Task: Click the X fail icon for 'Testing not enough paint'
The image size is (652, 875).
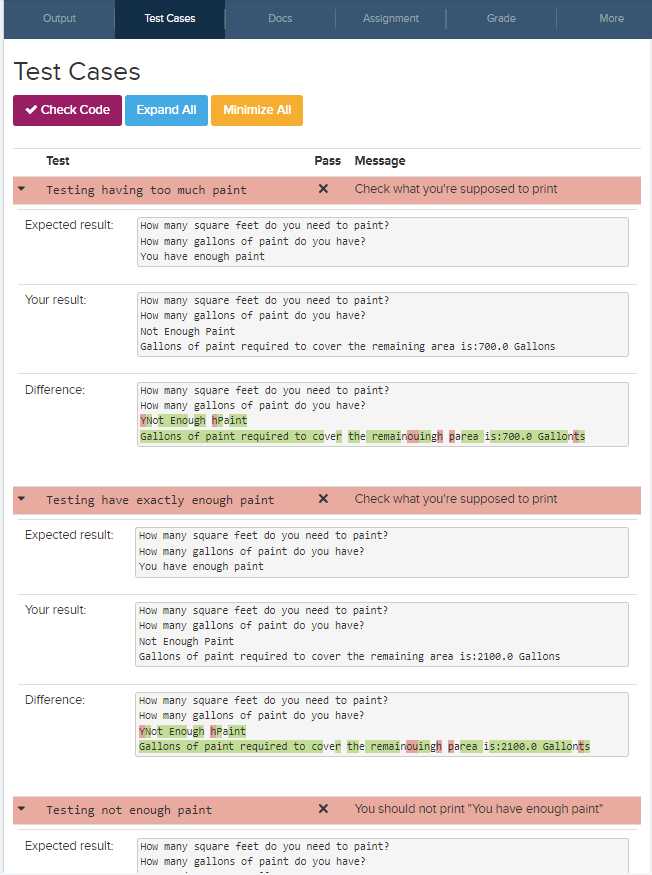Action: point(323,809)
